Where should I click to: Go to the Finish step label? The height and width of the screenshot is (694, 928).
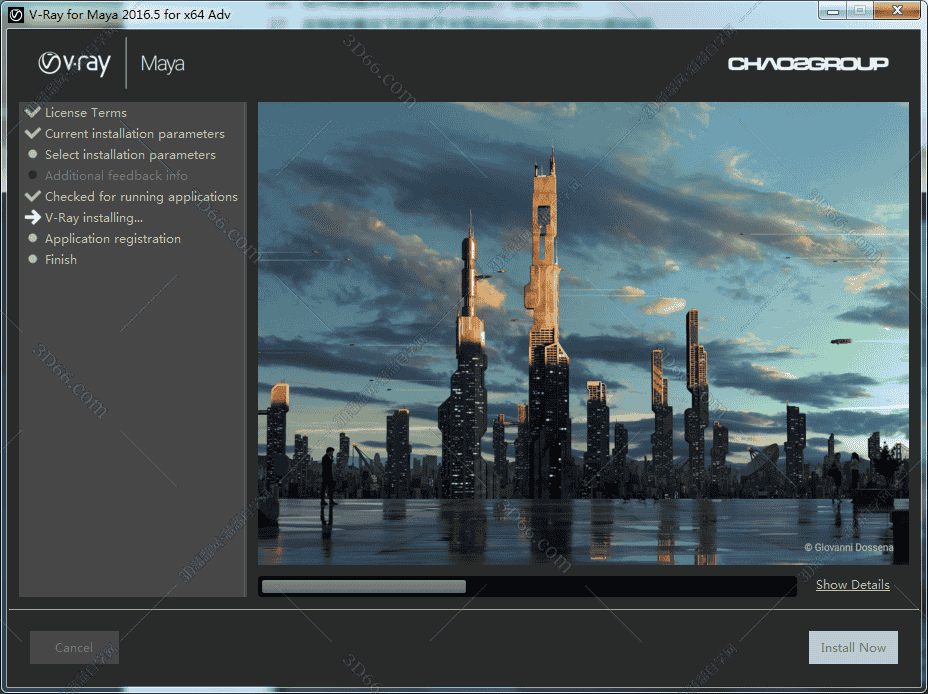[x=61, y=260]
